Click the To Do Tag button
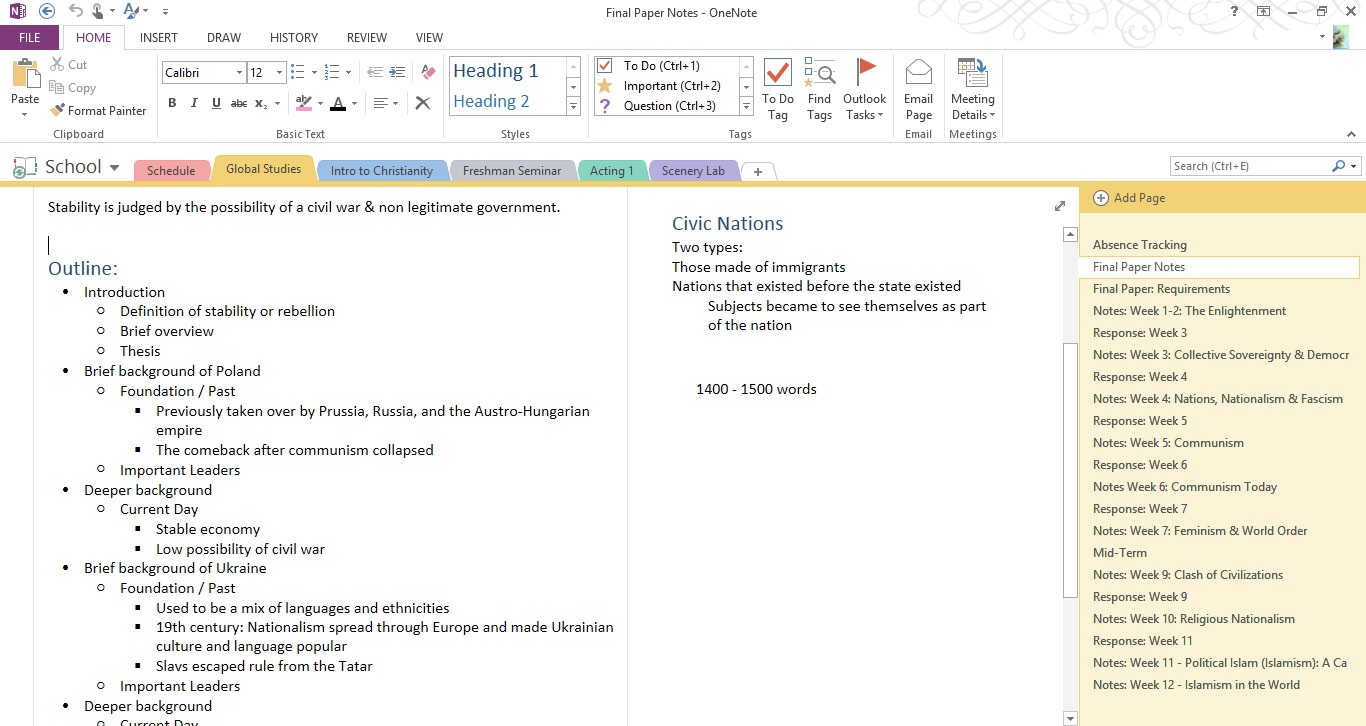The height and width of the screenshot is (726, 1366). (x=778, y=89)
